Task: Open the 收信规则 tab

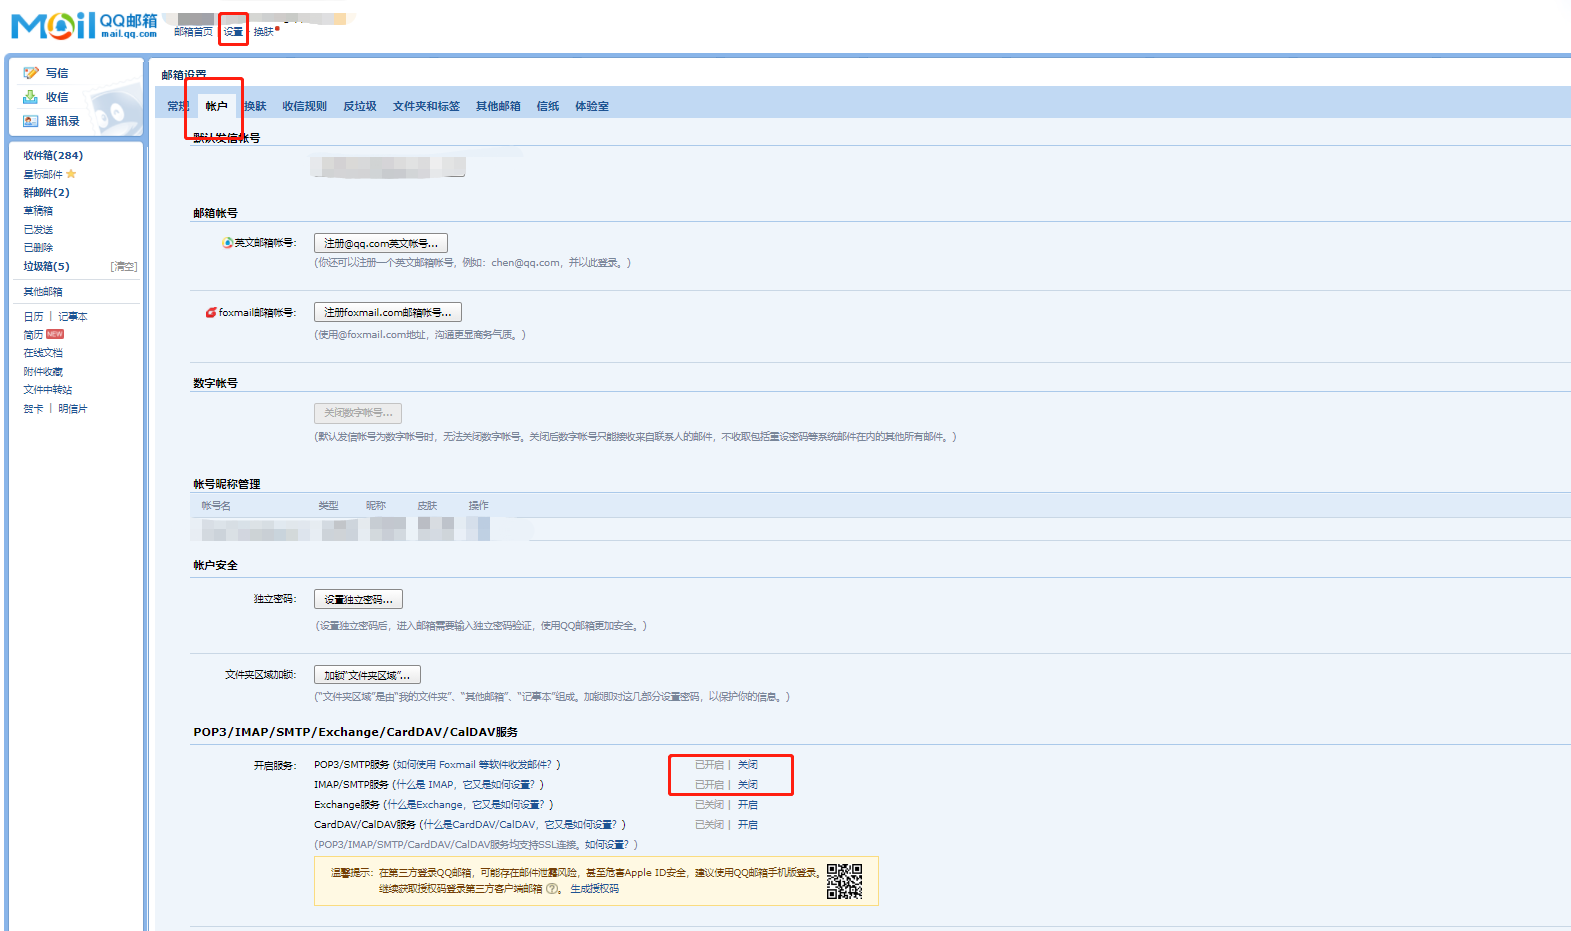Action: [304, 106]
